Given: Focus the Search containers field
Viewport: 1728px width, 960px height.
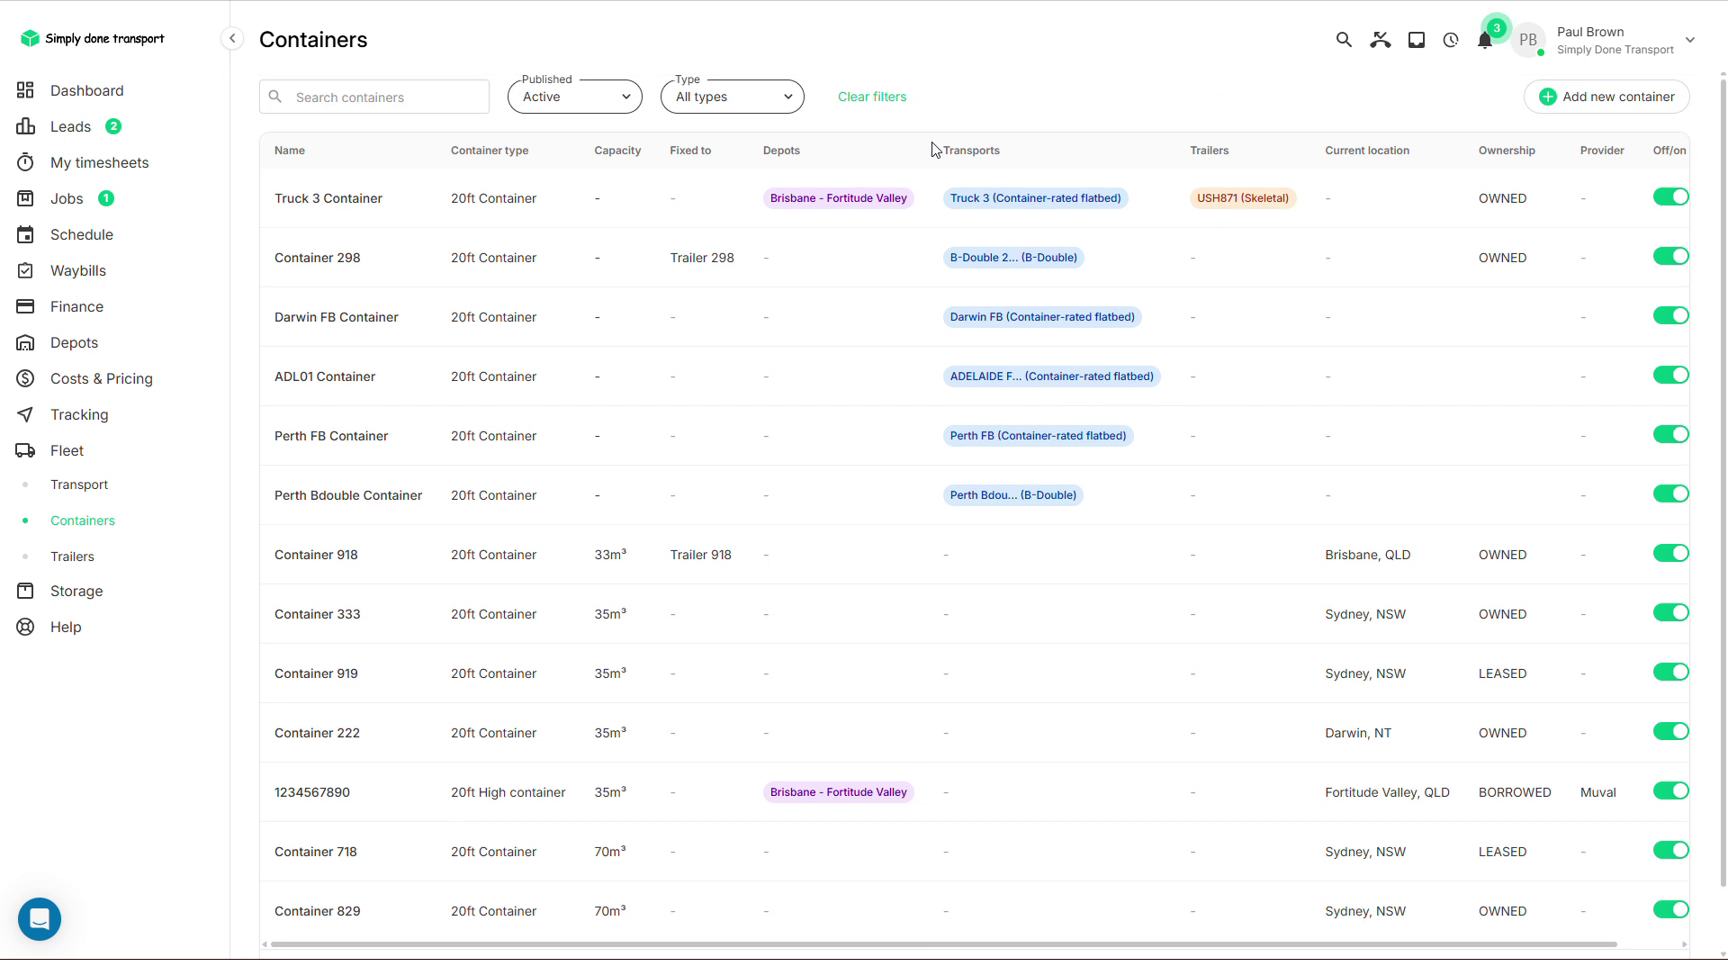Looking at the screenshot, I should [374, 97].
